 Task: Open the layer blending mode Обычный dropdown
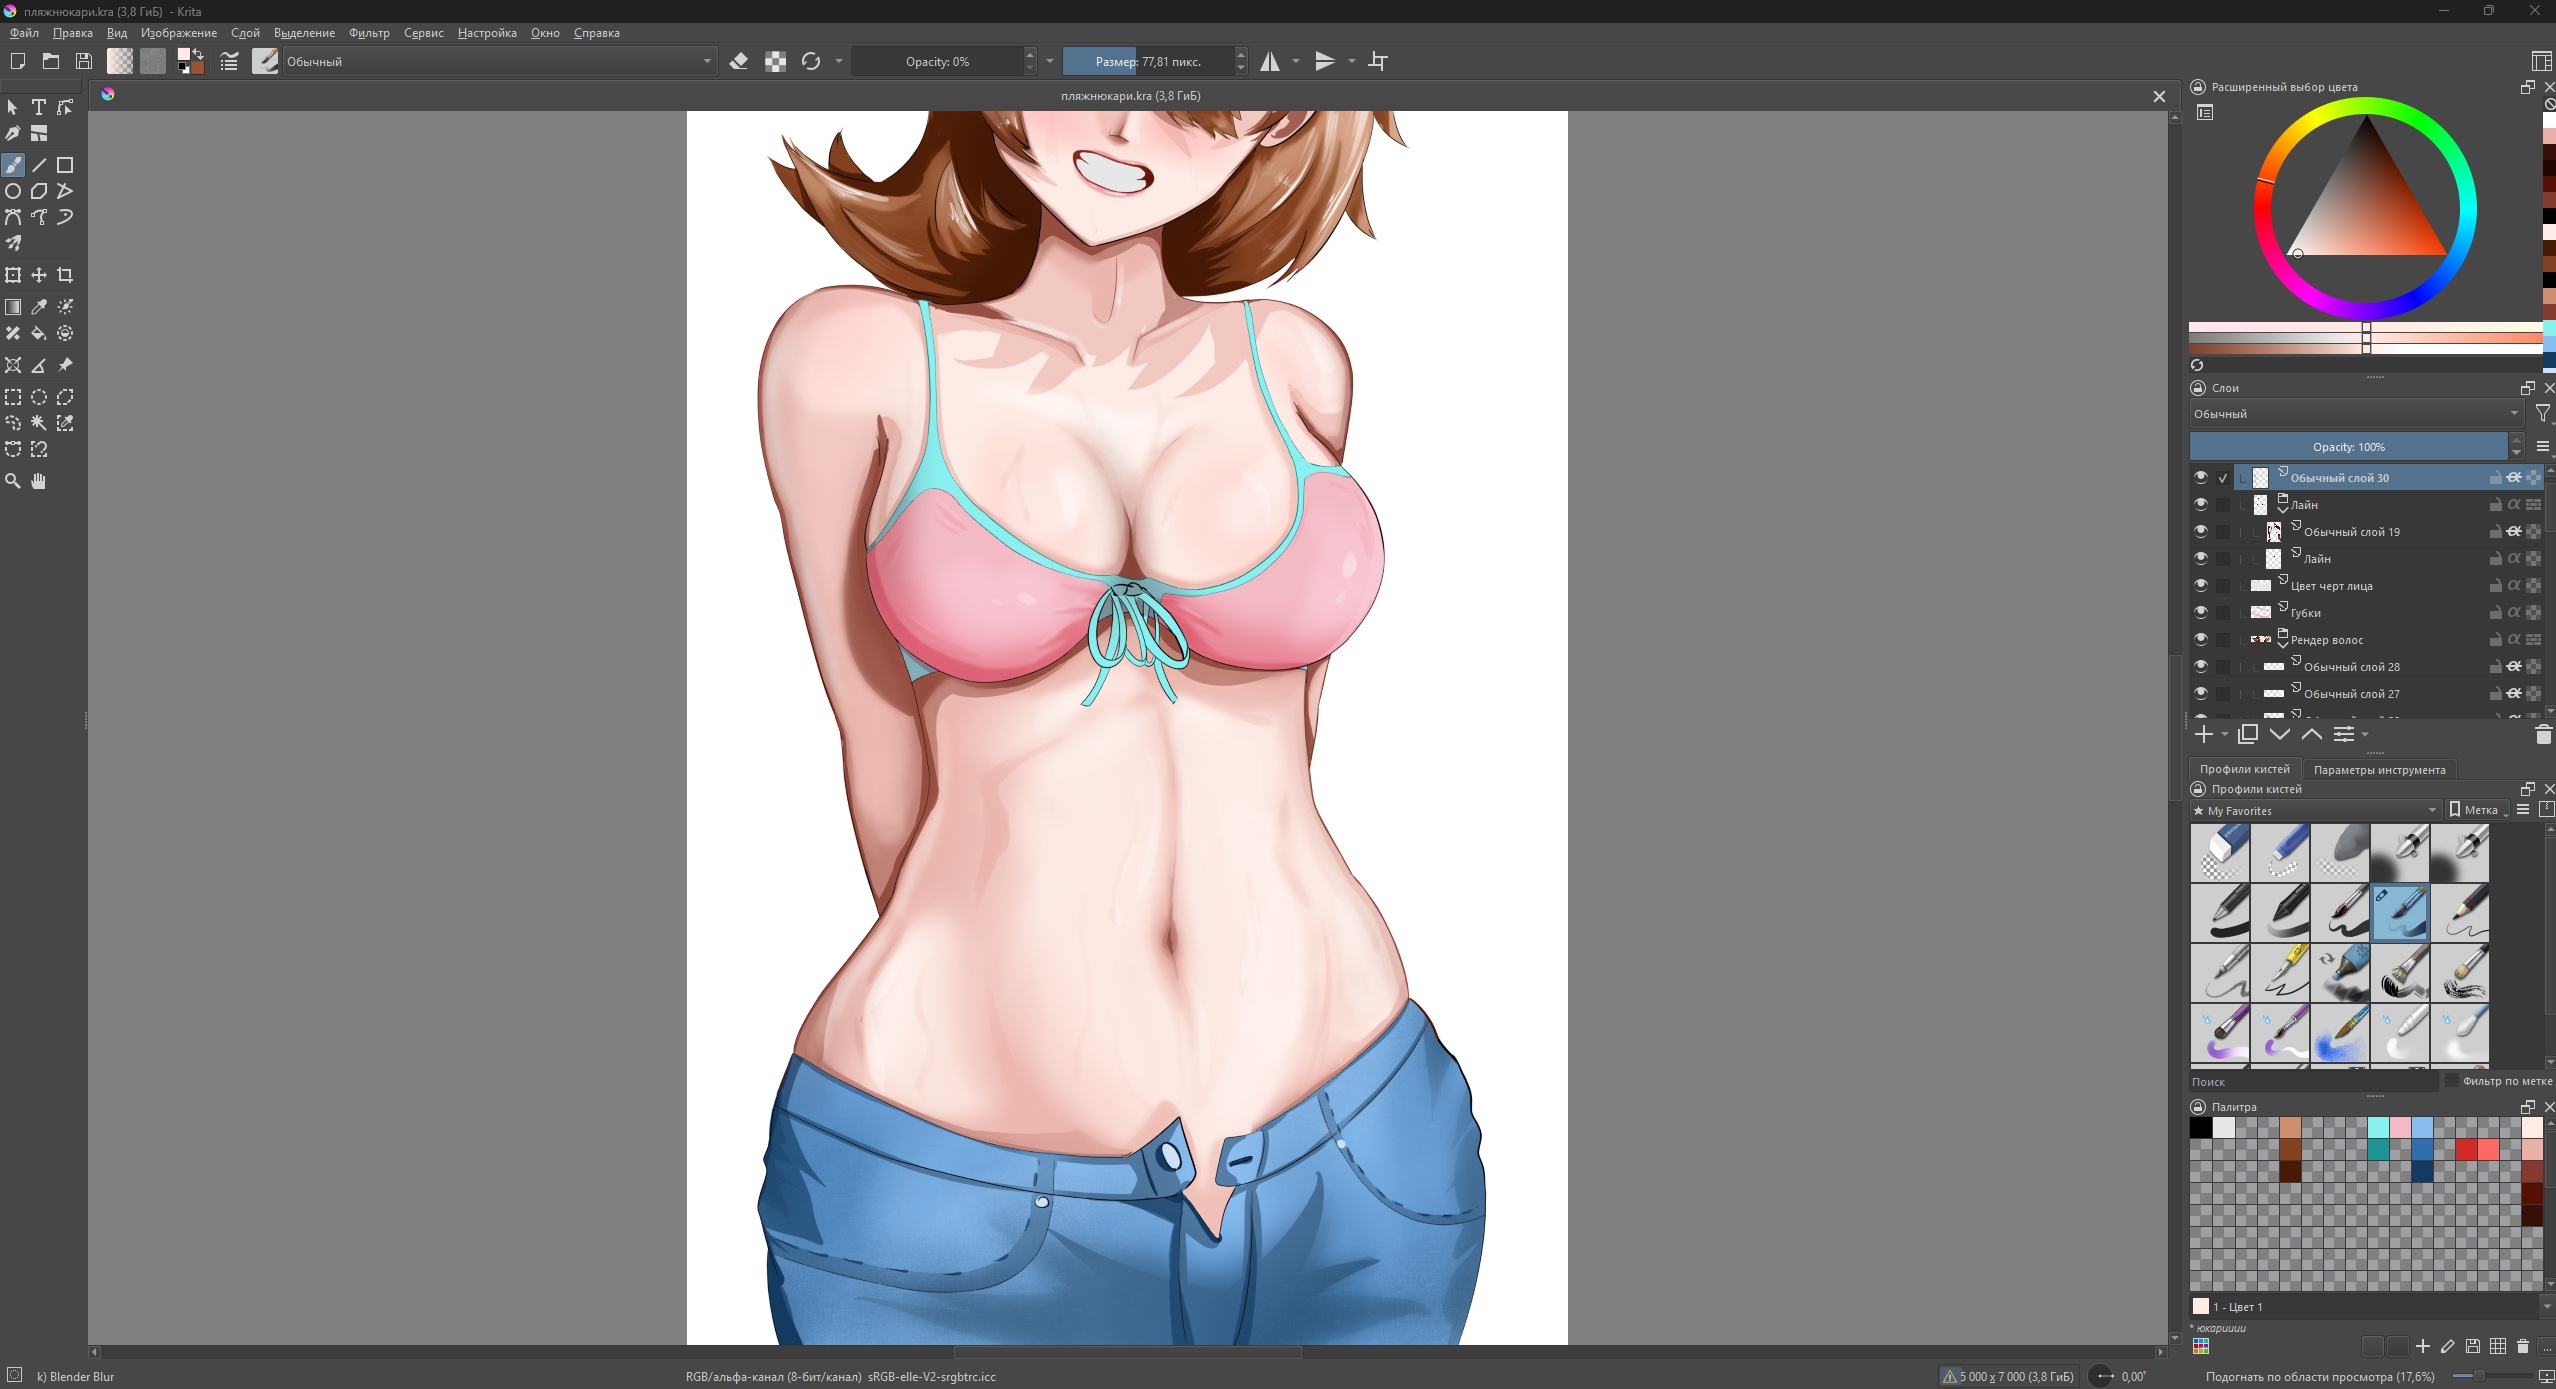pyautogui.click(x=2355, y=414)
